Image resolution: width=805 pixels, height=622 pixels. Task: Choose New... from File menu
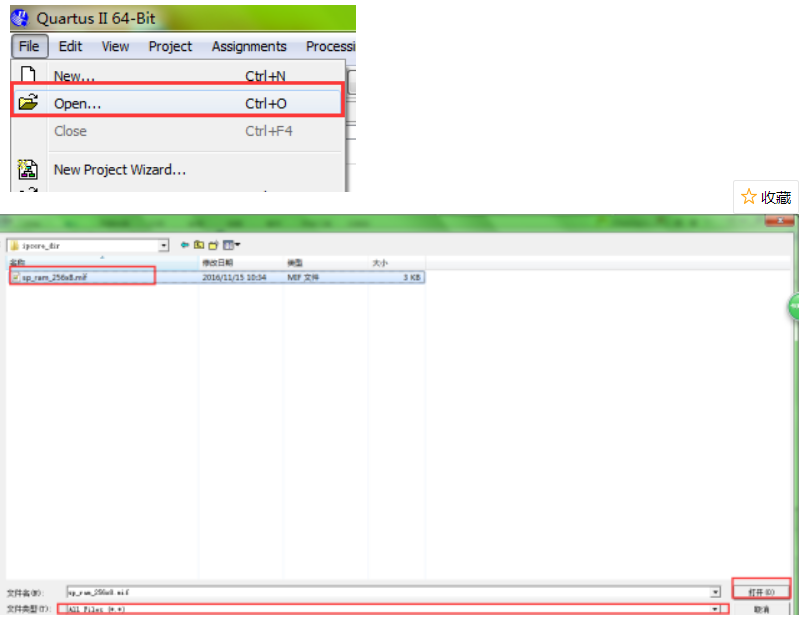pyautogui.click(x=178, y=75)
